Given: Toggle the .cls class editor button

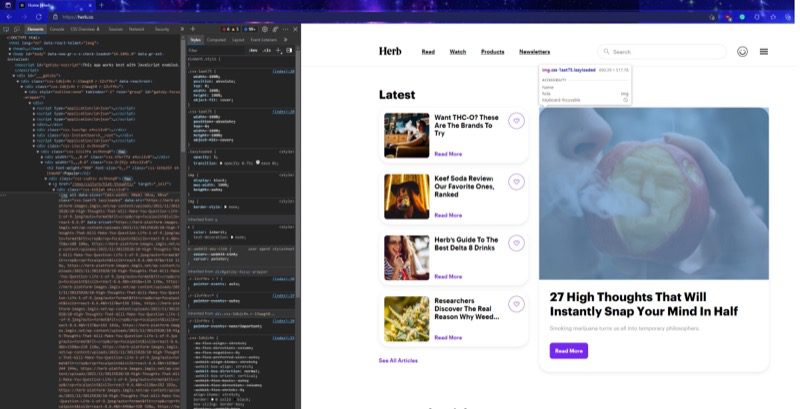Looking at the screenshot, I should coord(267,50).
